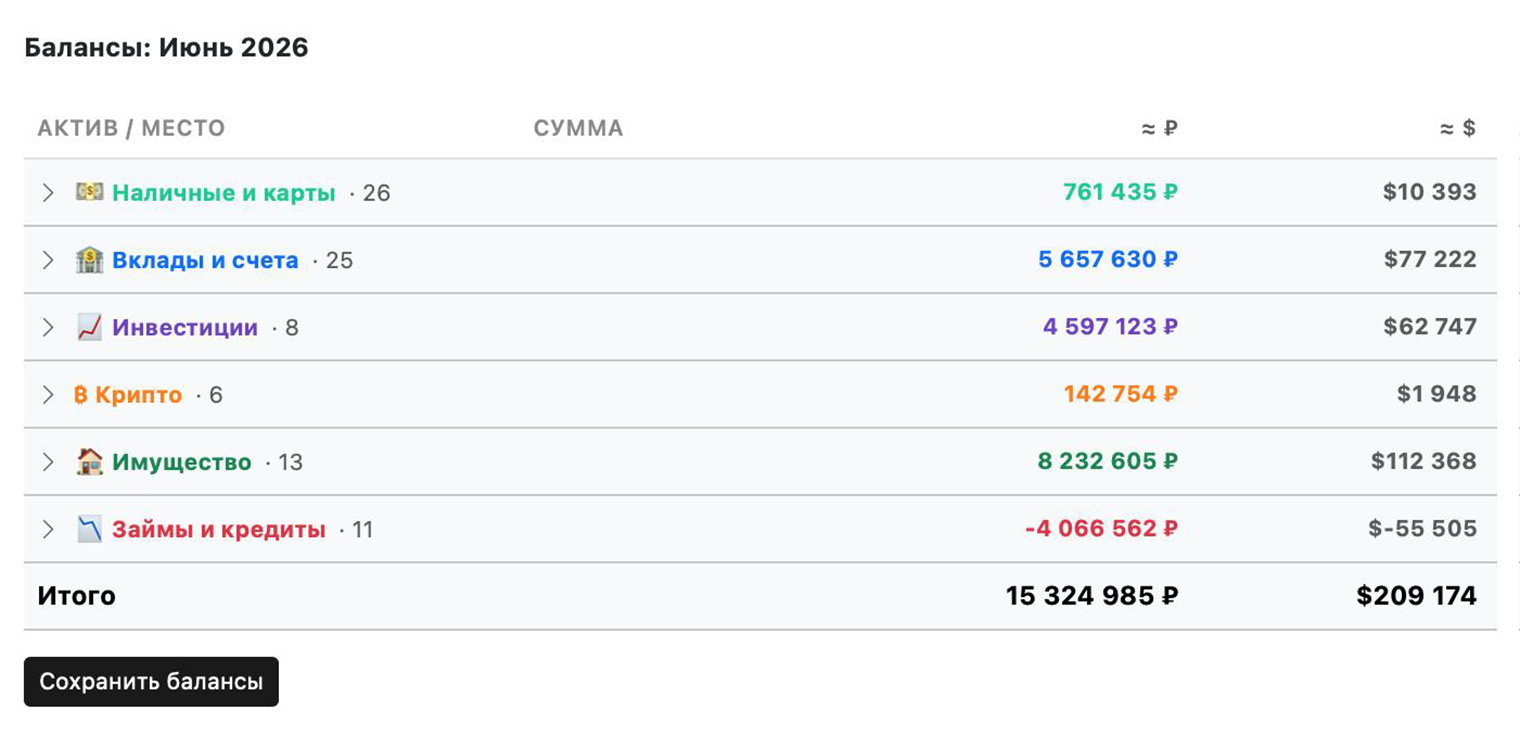The width and height of the screenshot is (1520, 748).
Task: Click the falling chart icon for Займы и кредиты
Action: tap(90, 529)
